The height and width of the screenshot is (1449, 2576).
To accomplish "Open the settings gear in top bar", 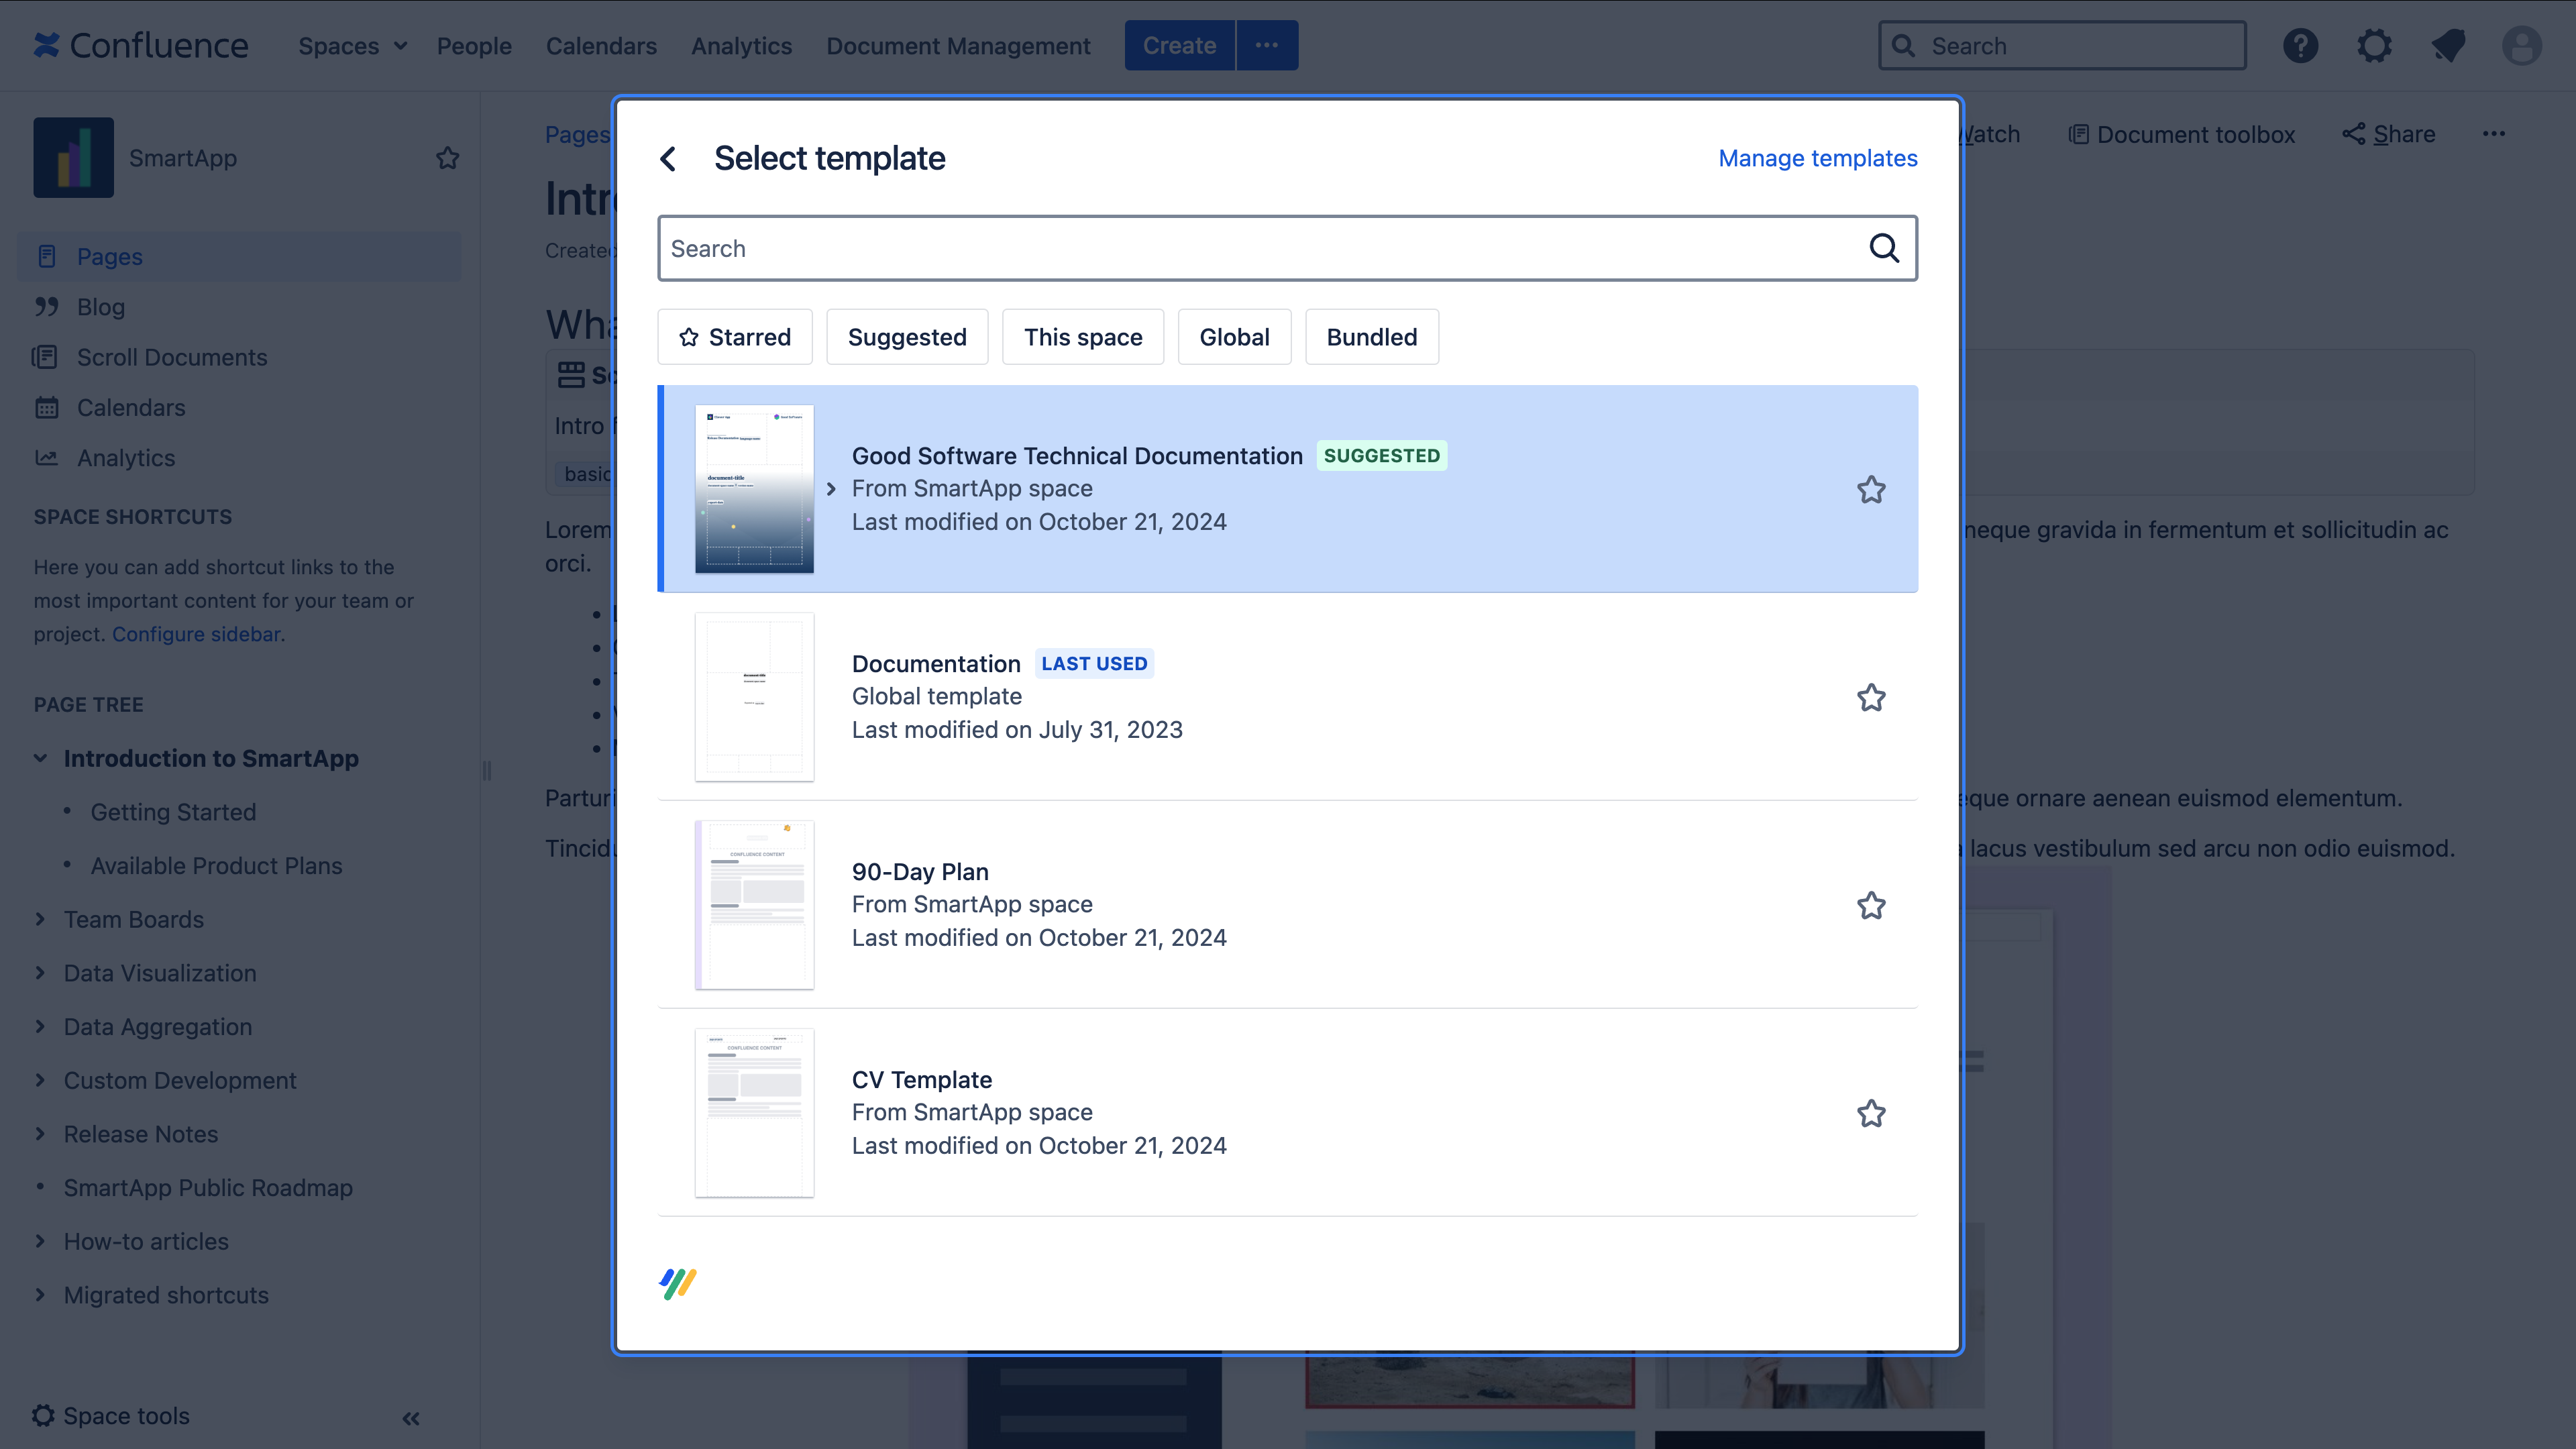I will [2374, 46].
